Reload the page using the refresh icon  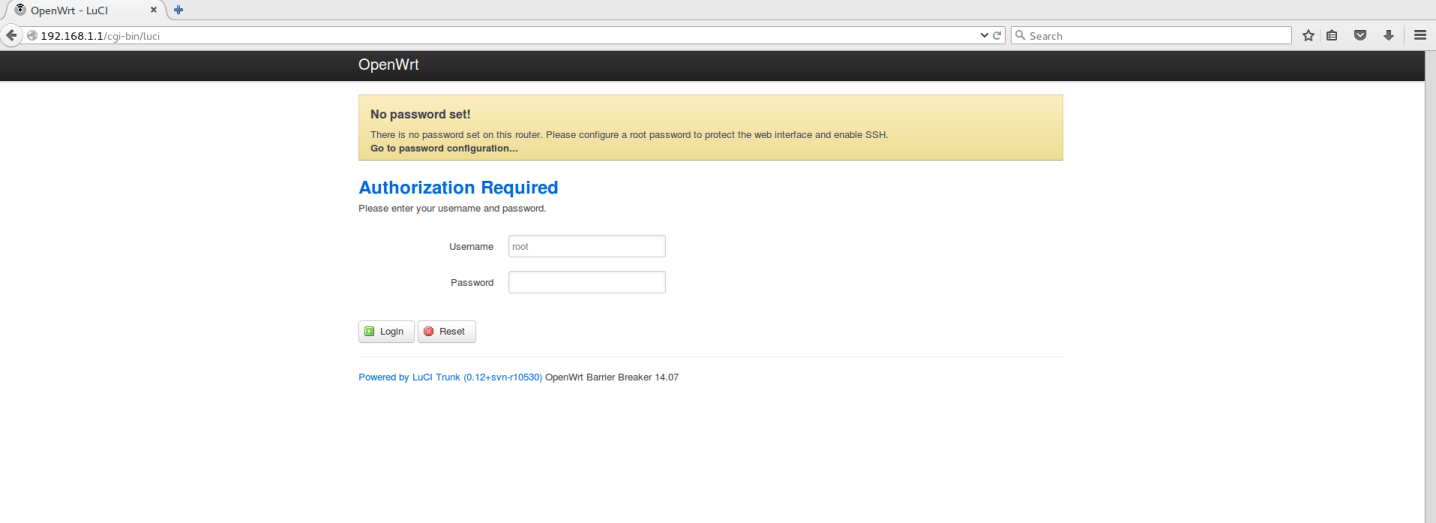(x=998, y=35)
